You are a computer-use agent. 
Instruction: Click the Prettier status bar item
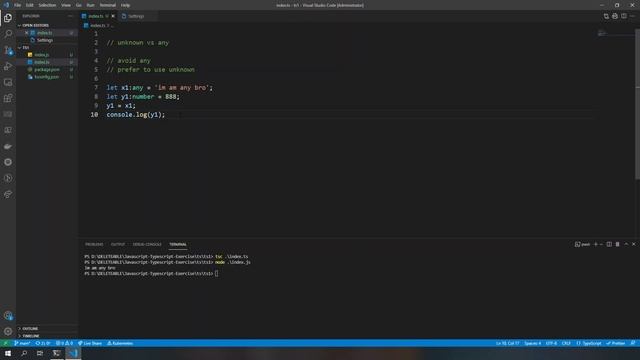pyautogui.click(x=616, y=343)
